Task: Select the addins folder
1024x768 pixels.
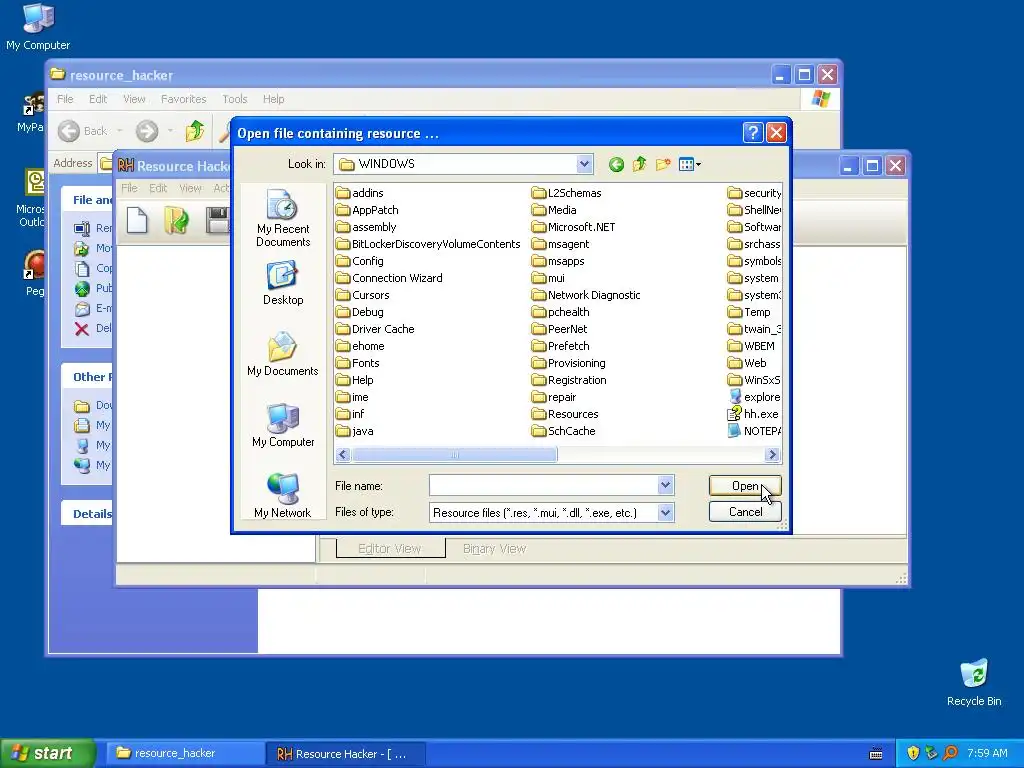Action: point(360,193)
